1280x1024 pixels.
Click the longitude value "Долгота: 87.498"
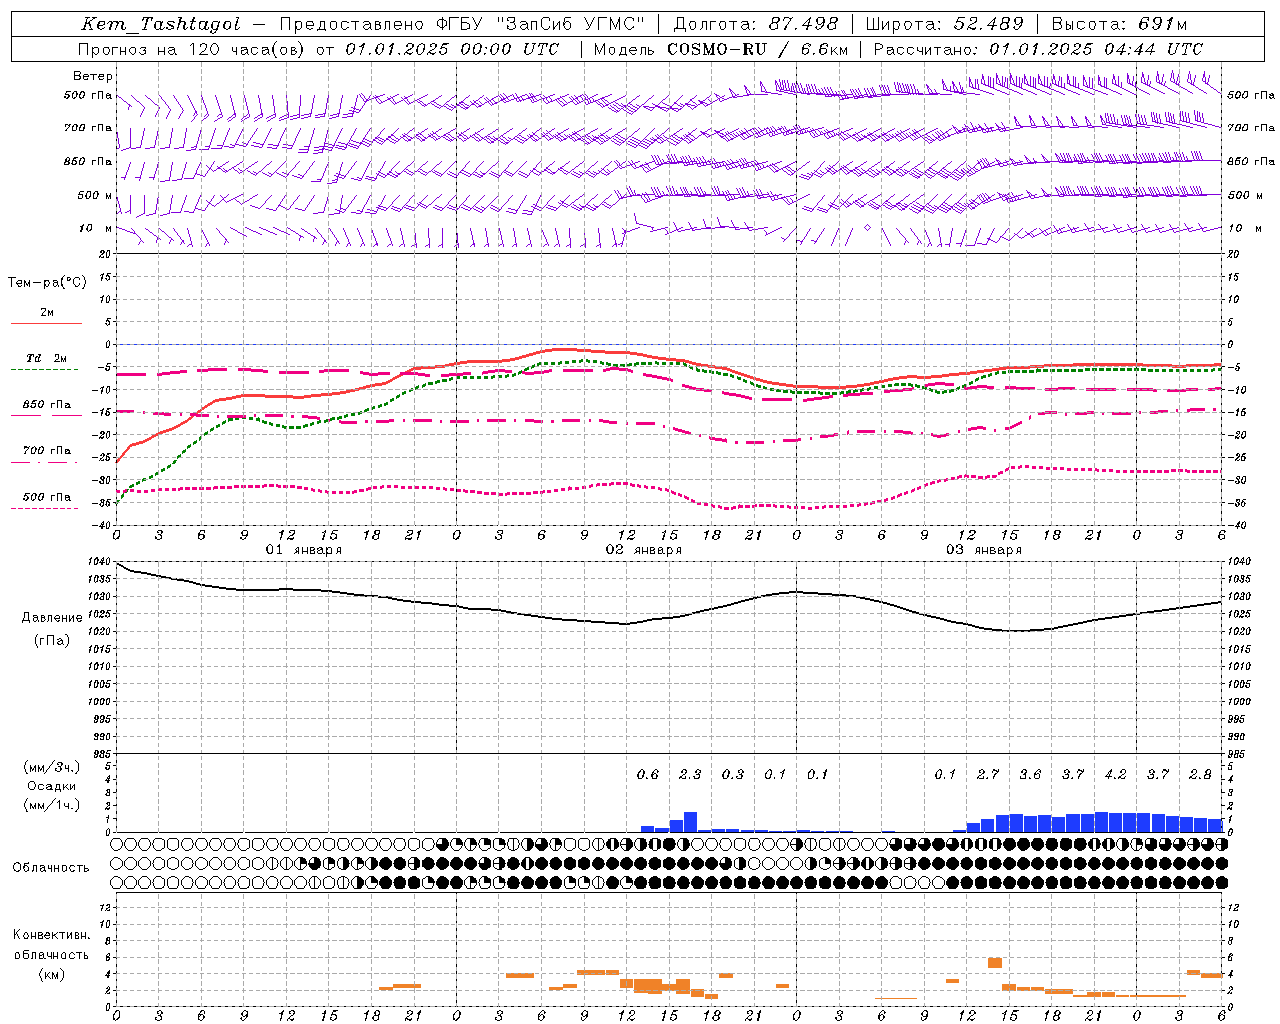pyautogui.click(x=756, y=24)
